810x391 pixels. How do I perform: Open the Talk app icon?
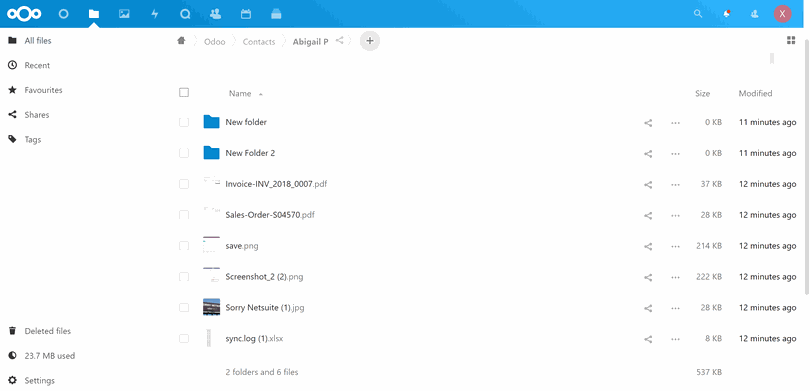185,14
